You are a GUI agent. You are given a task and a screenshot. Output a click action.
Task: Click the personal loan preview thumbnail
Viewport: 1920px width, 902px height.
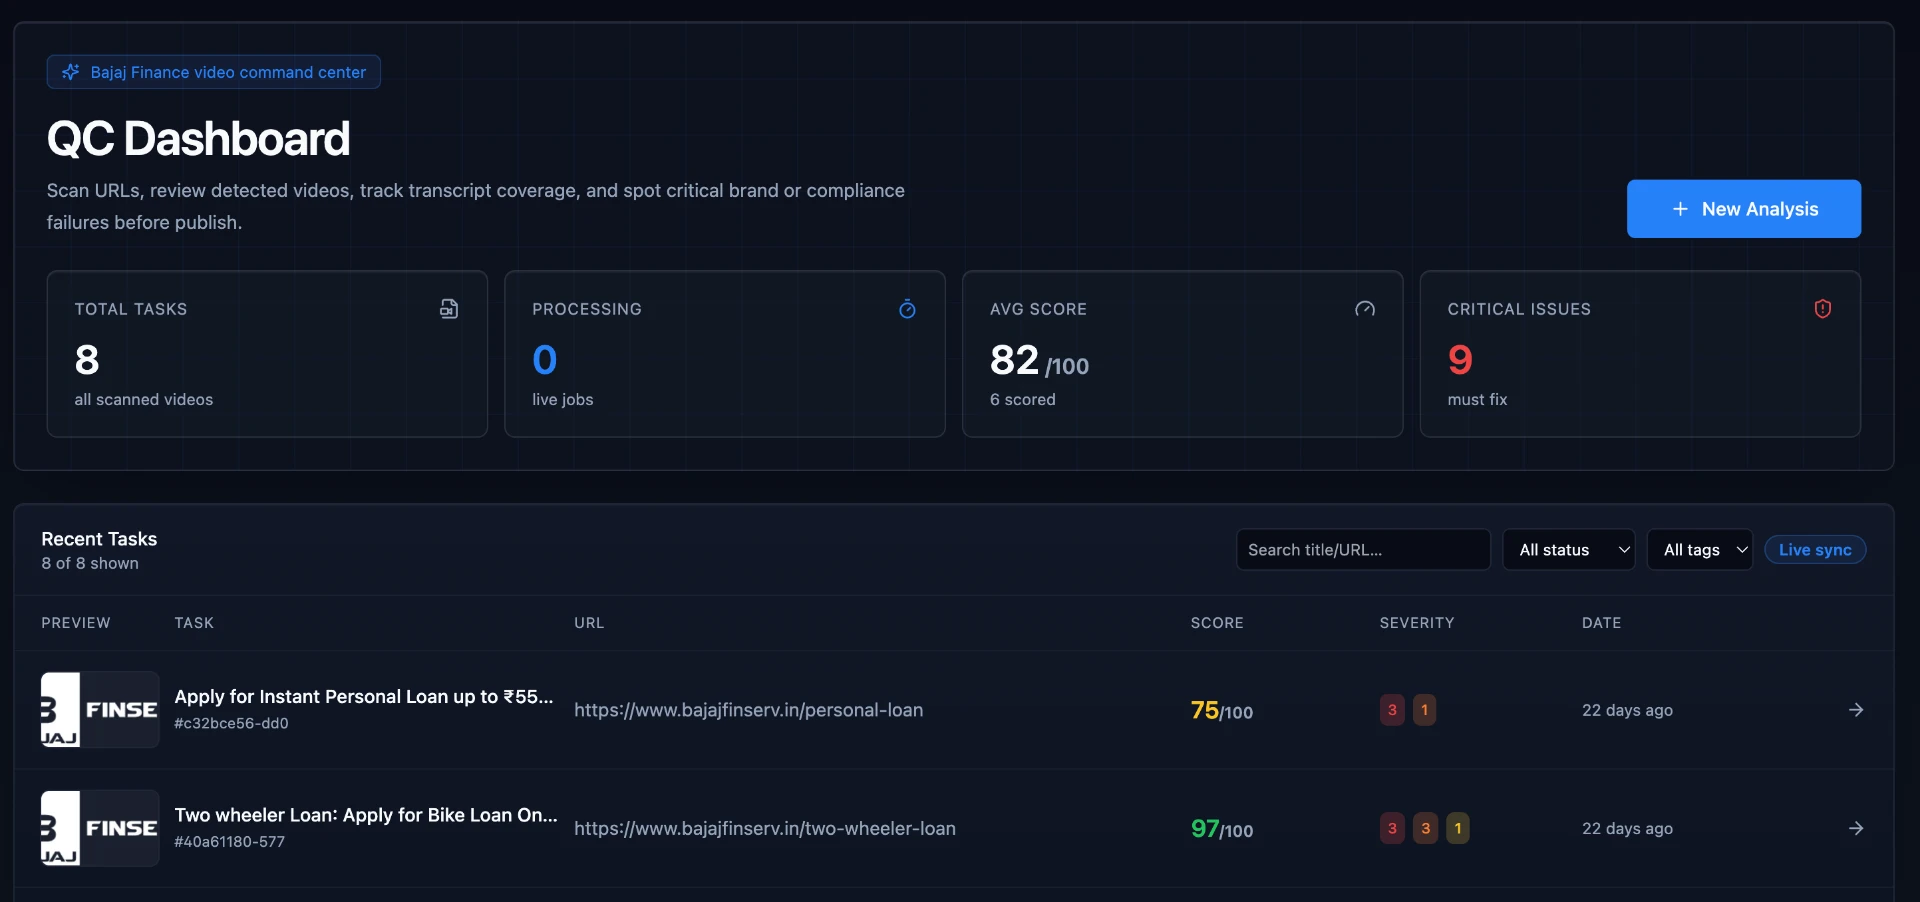tap(100, 710)
